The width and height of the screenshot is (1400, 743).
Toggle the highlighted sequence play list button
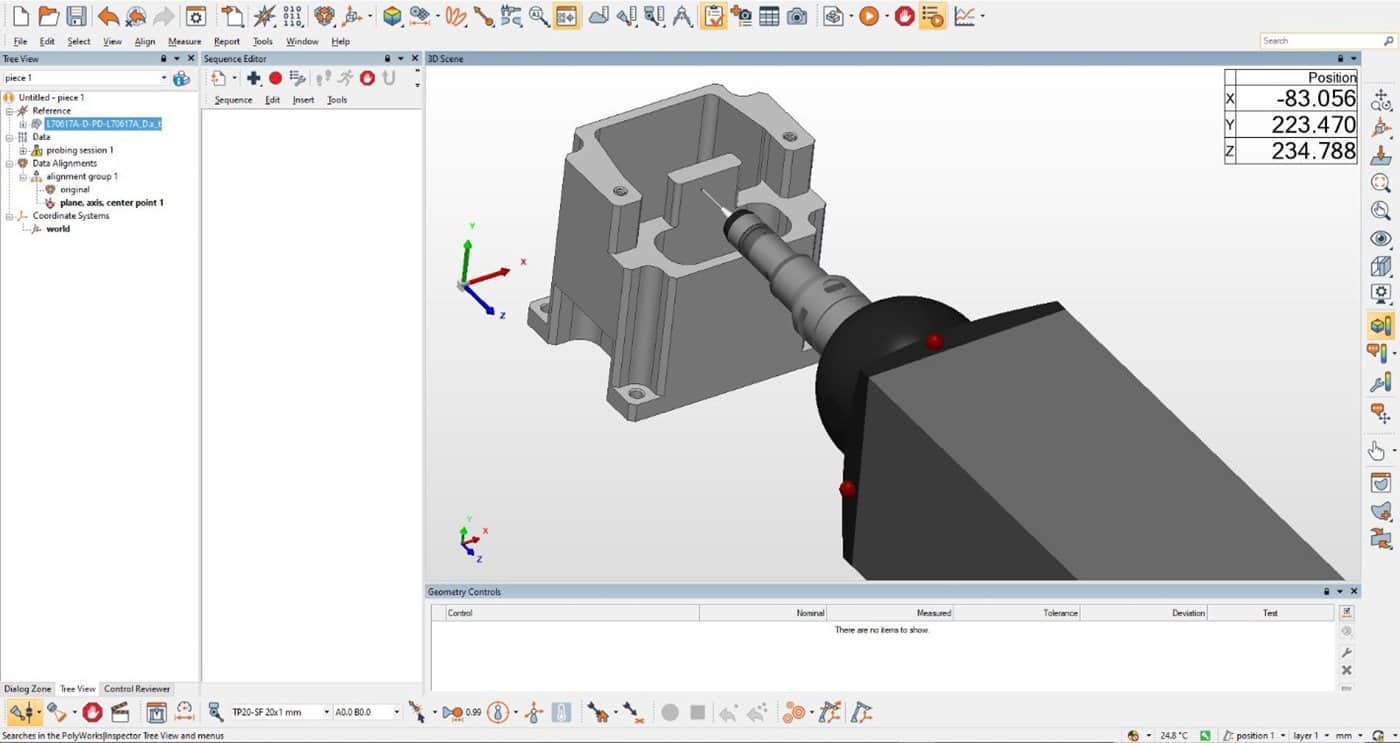pyautogui.click(x=932, y=16)
